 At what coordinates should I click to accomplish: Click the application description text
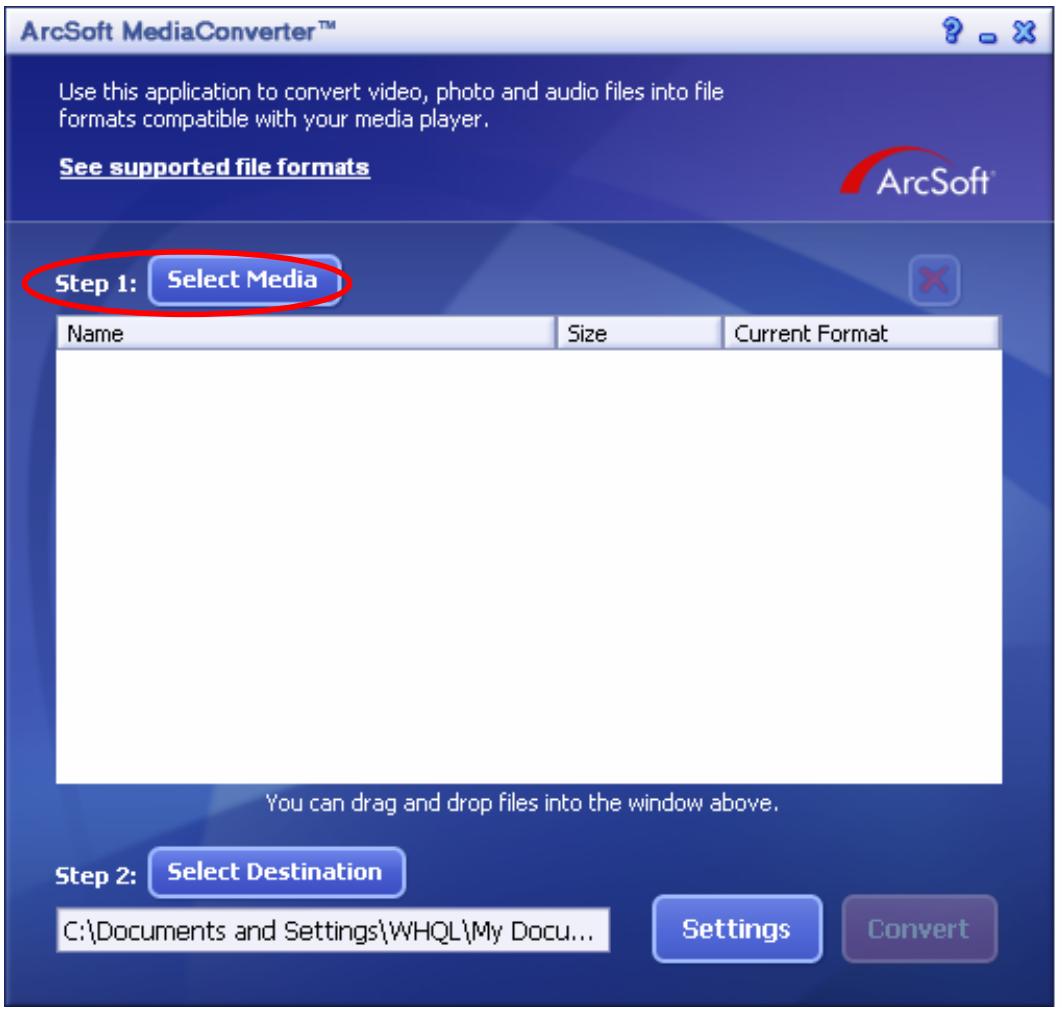[x=391, y=105]
